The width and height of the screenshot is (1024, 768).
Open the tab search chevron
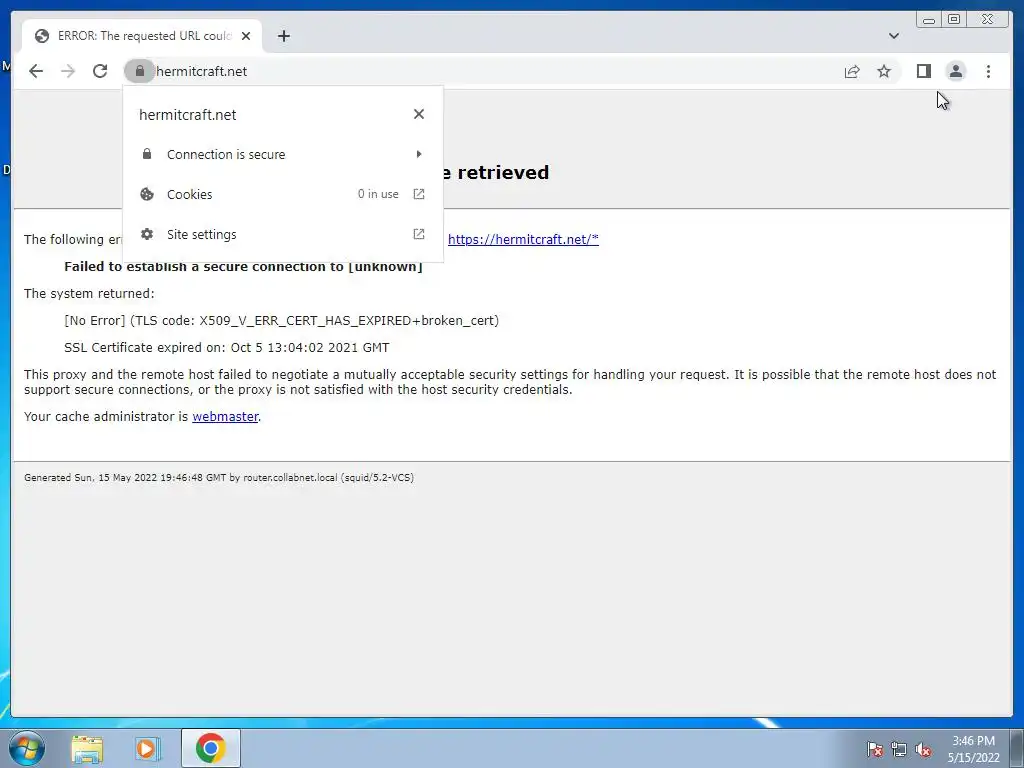point(894,36)
